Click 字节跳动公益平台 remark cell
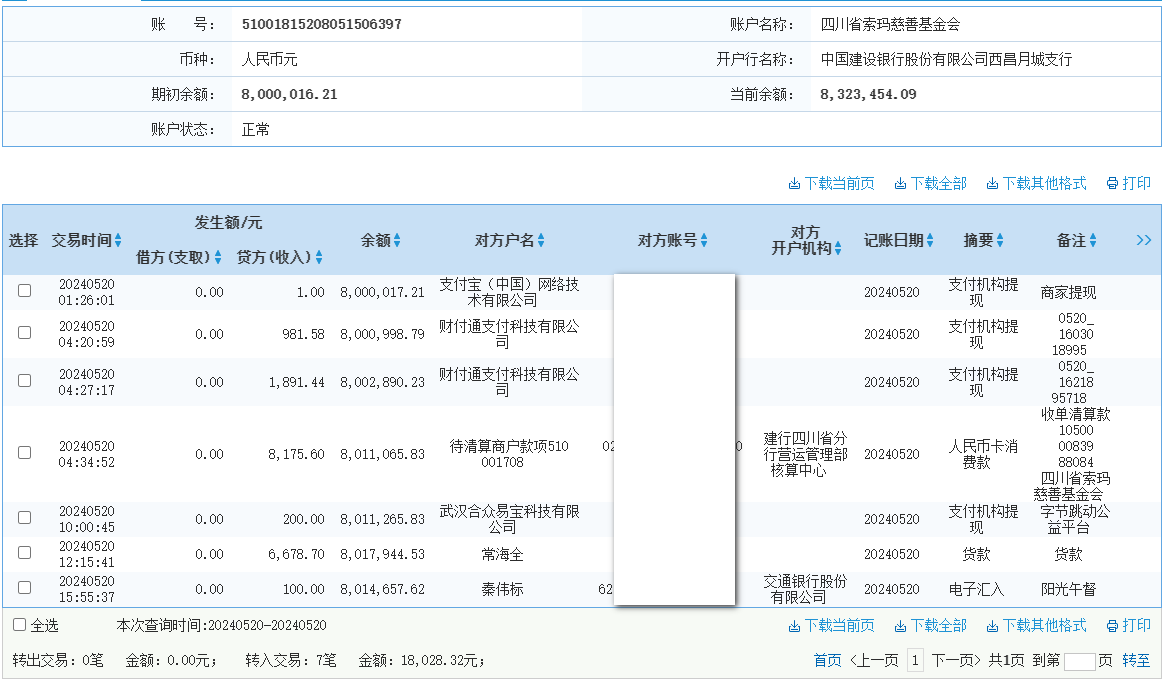Image resolution: width=1165 pixels, height=681 pixels. 1075,519
